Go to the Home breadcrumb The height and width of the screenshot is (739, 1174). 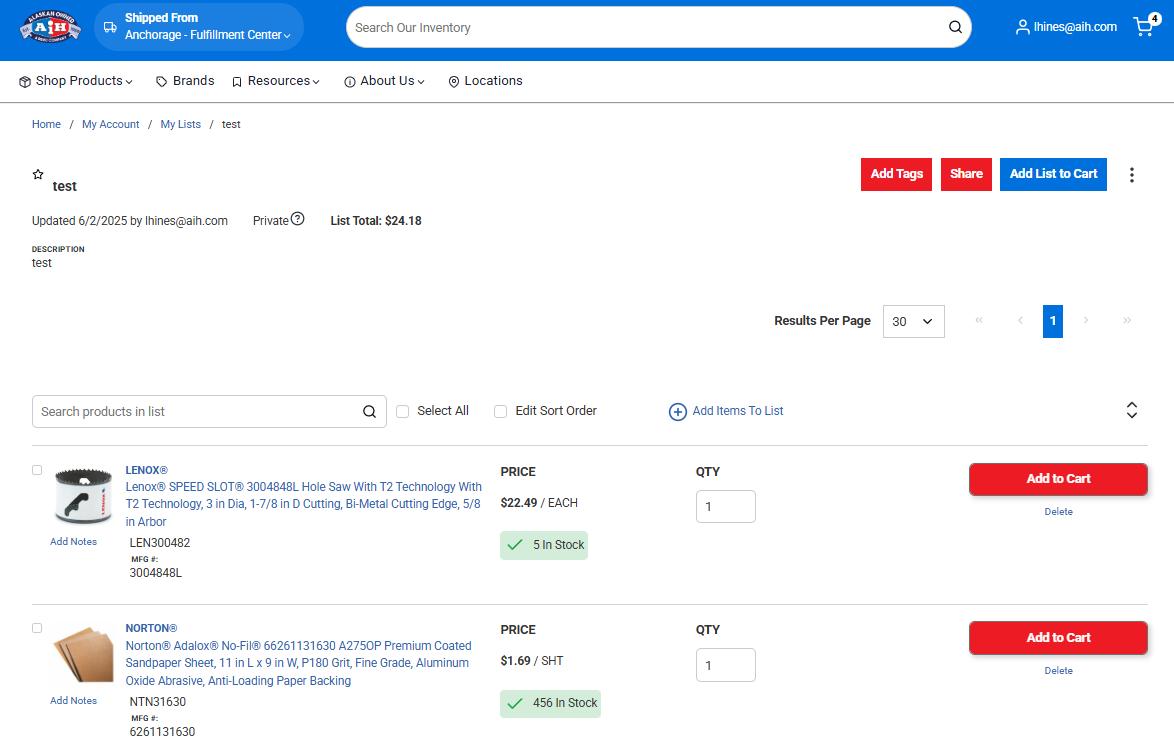point(46,124)
